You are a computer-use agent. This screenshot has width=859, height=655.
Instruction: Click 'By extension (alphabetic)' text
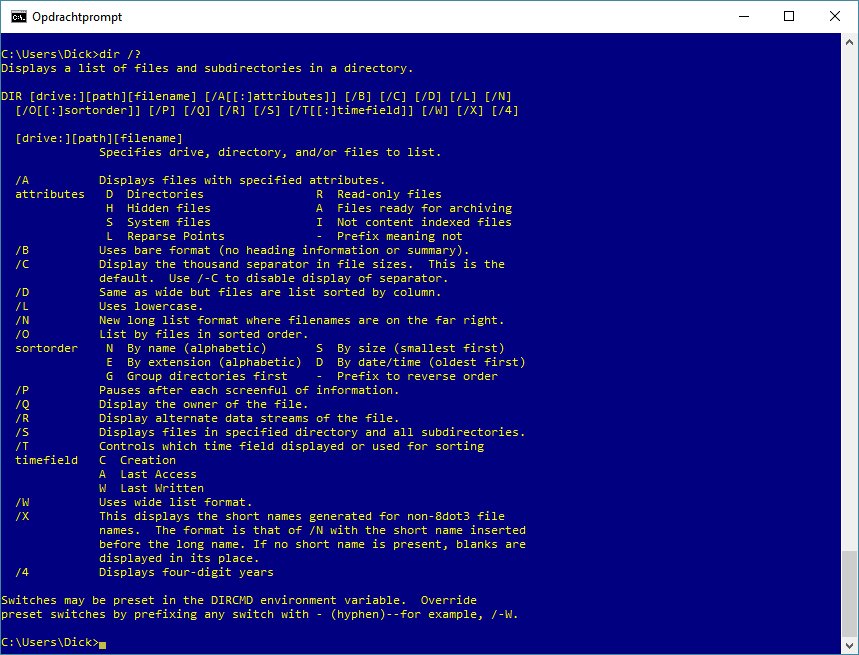(214, 363)
